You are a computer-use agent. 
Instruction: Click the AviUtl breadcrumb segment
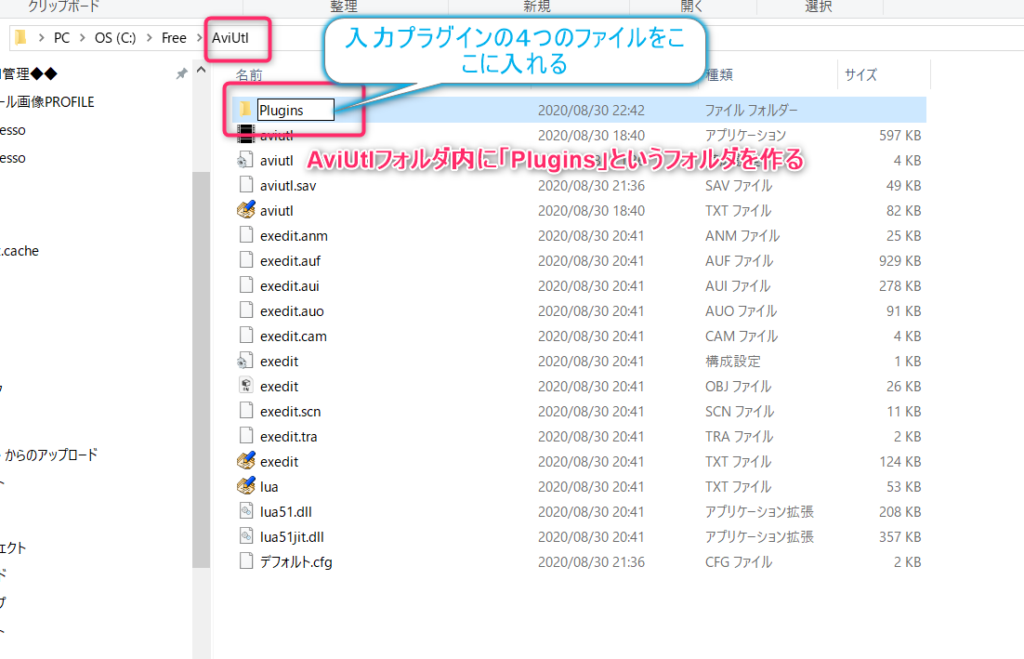coord(231,38)
